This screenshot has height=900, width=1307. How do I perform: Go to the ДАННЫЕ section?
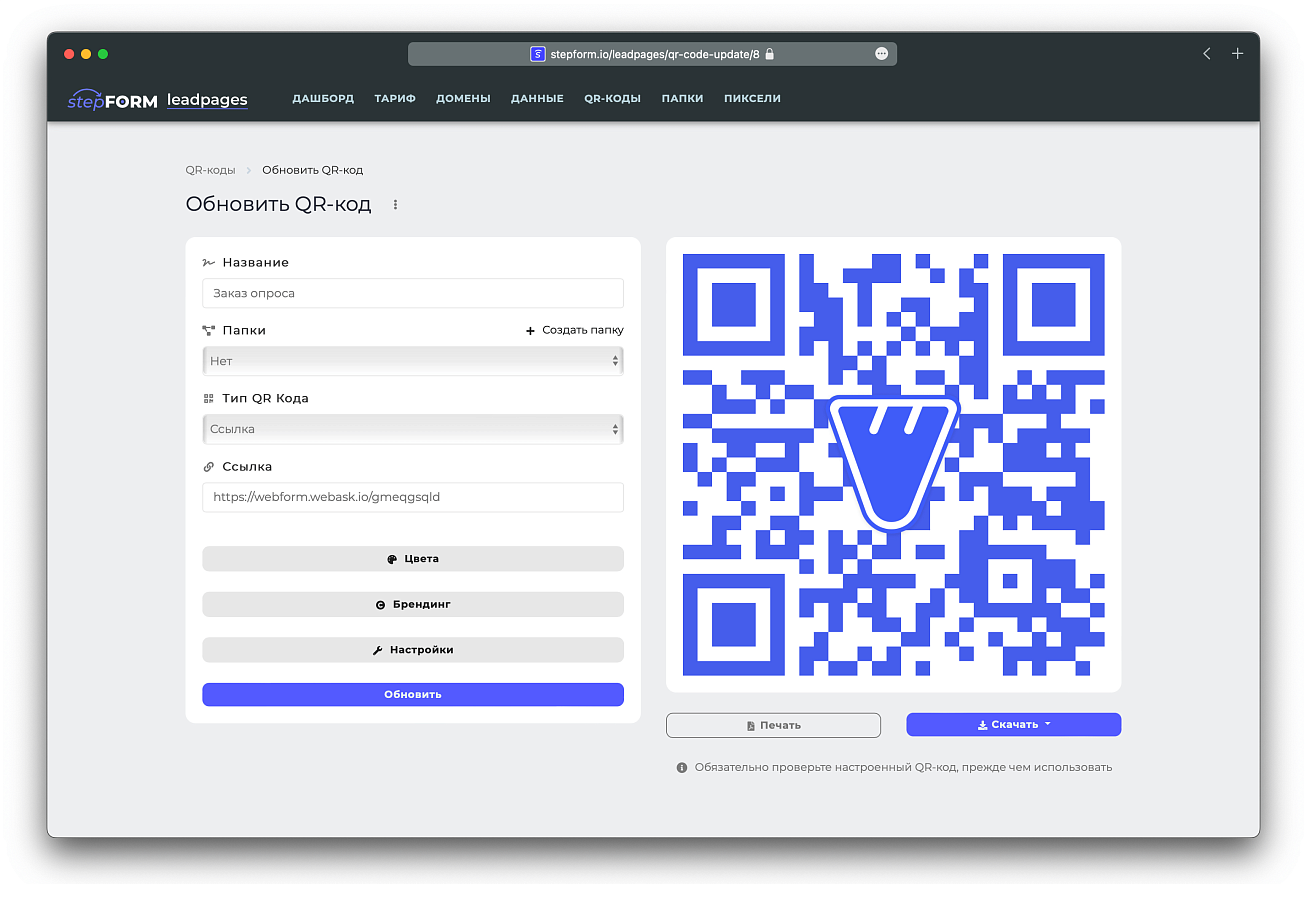click(537, 99)
